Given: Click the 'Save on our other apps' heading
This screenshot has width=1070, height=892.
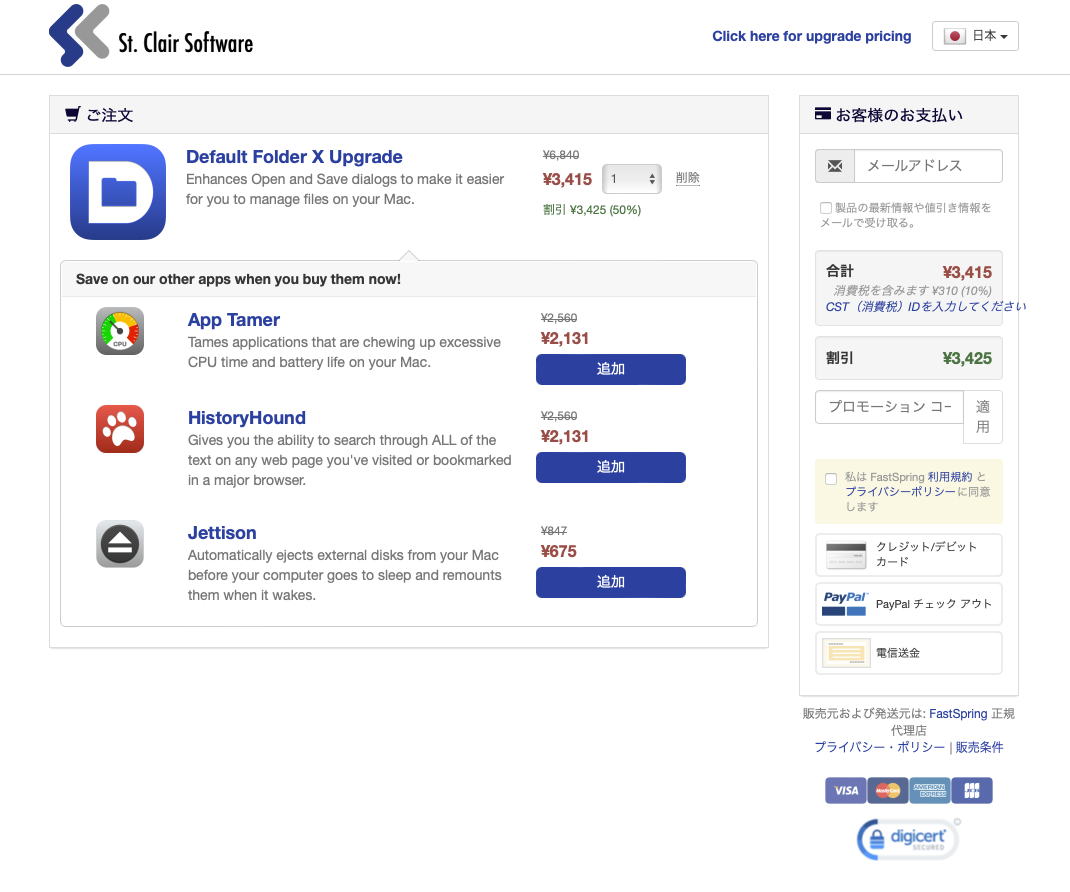Looking at the screenshot, I should click(x=238, y=279).
